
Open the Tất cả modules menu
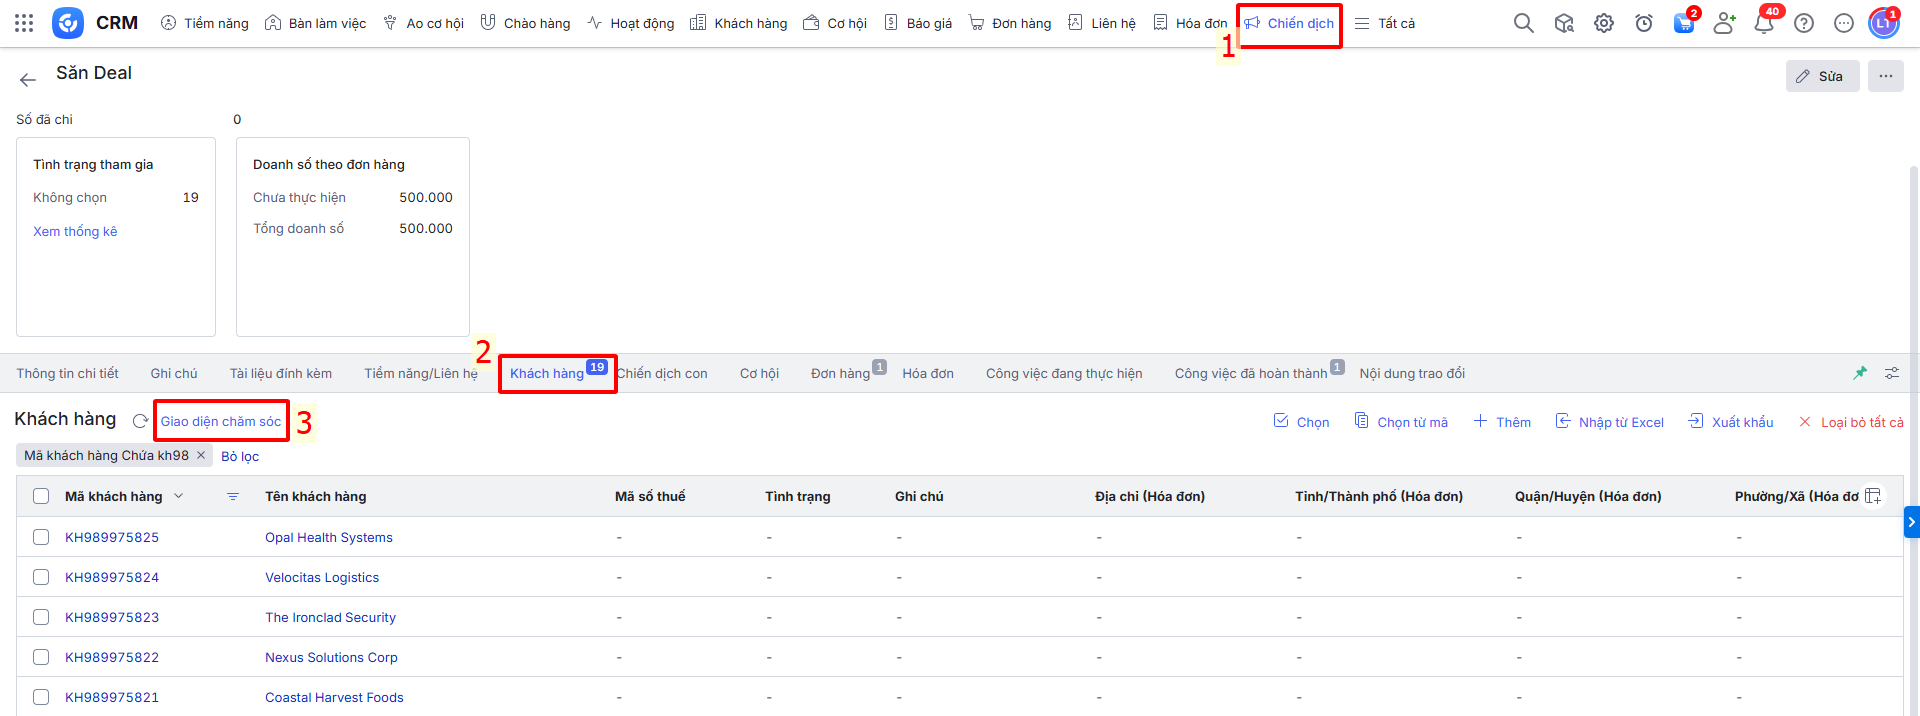(x=1385, y=23)
